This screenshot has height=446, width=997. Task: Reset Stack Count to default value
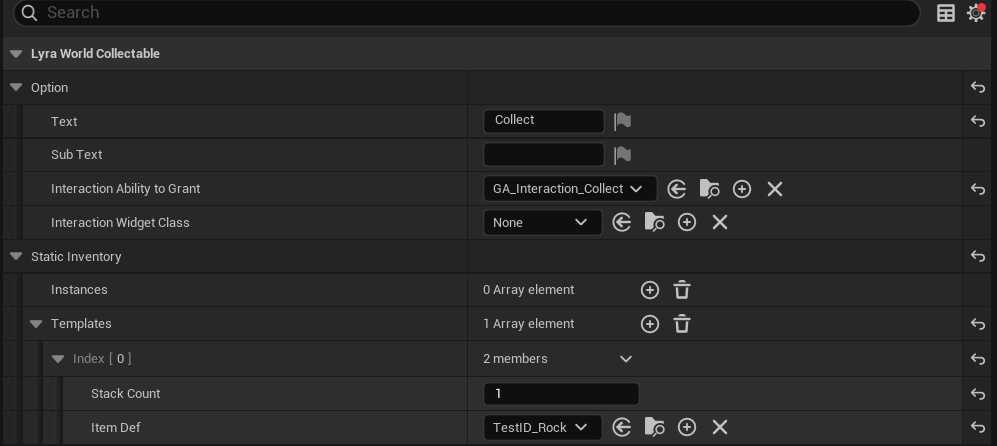click(x=978, y=394)
